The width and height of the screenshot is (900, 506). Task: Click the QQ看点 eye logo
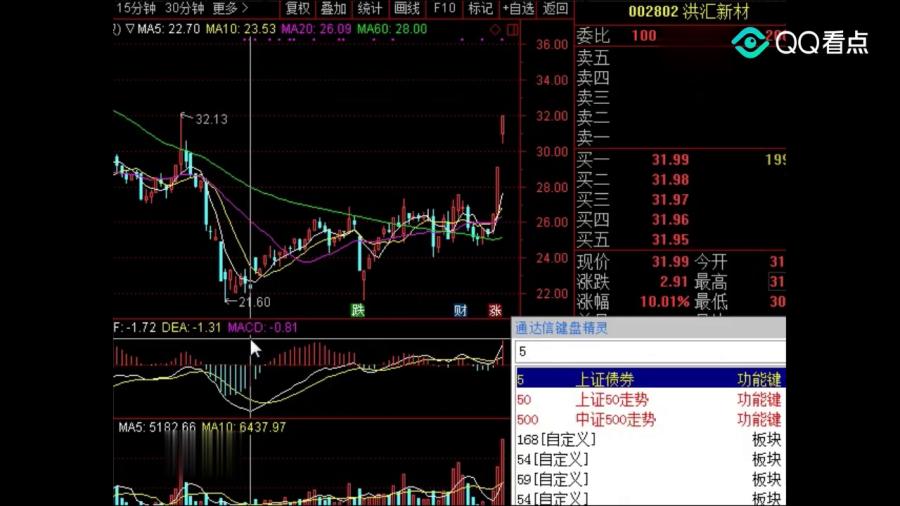[750, 42]
